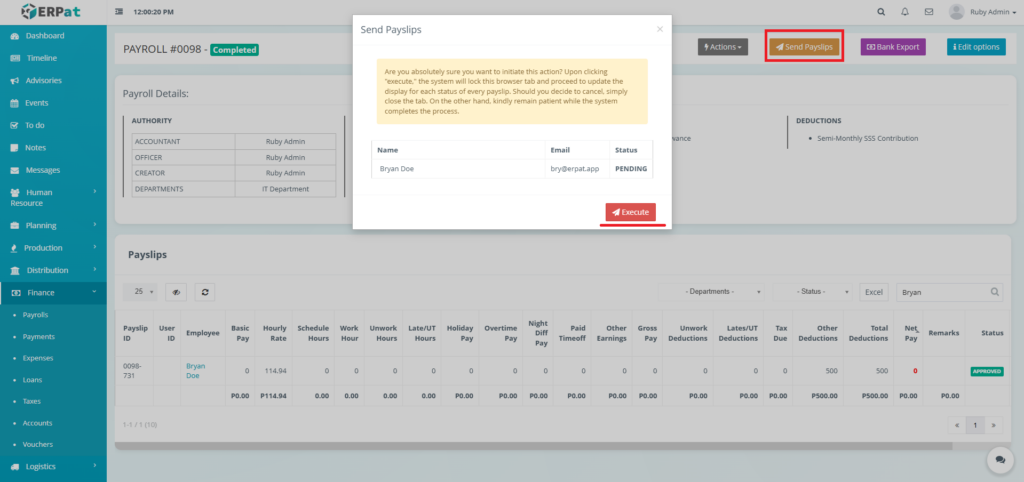Open the Status filter dropdown
1024x482 pixels.
click(812, 292)
